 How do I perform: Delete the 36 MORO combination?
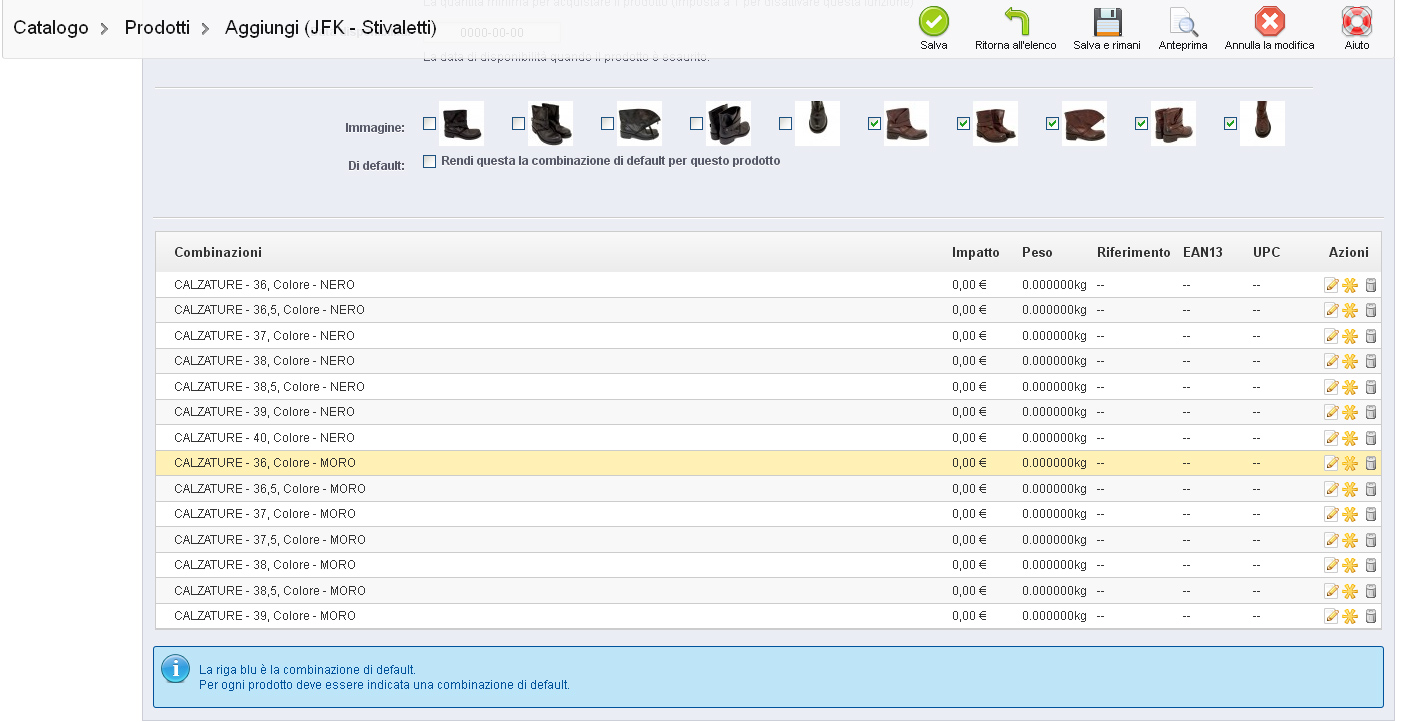(1371, 463)
